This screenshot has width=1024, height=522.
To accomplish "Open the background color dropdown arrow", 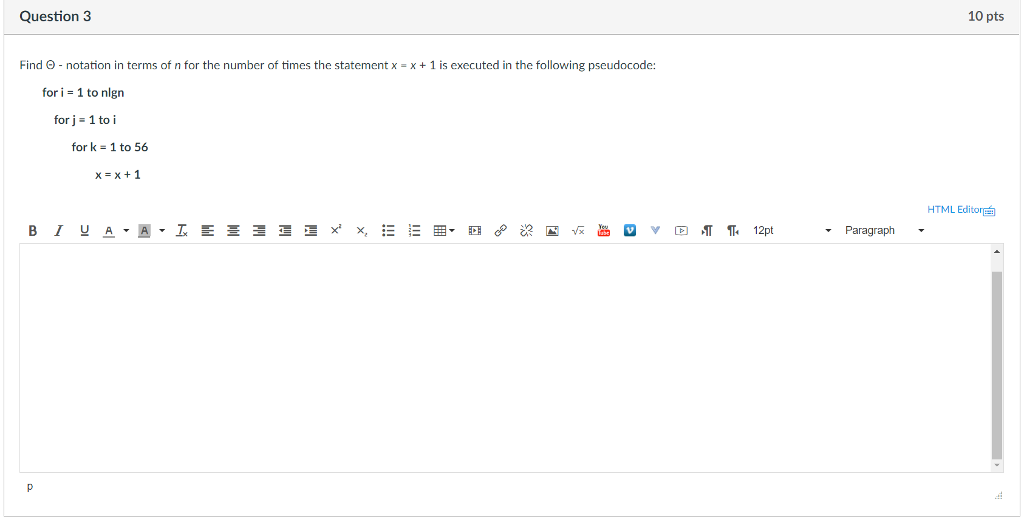I will tap(162, 231).
